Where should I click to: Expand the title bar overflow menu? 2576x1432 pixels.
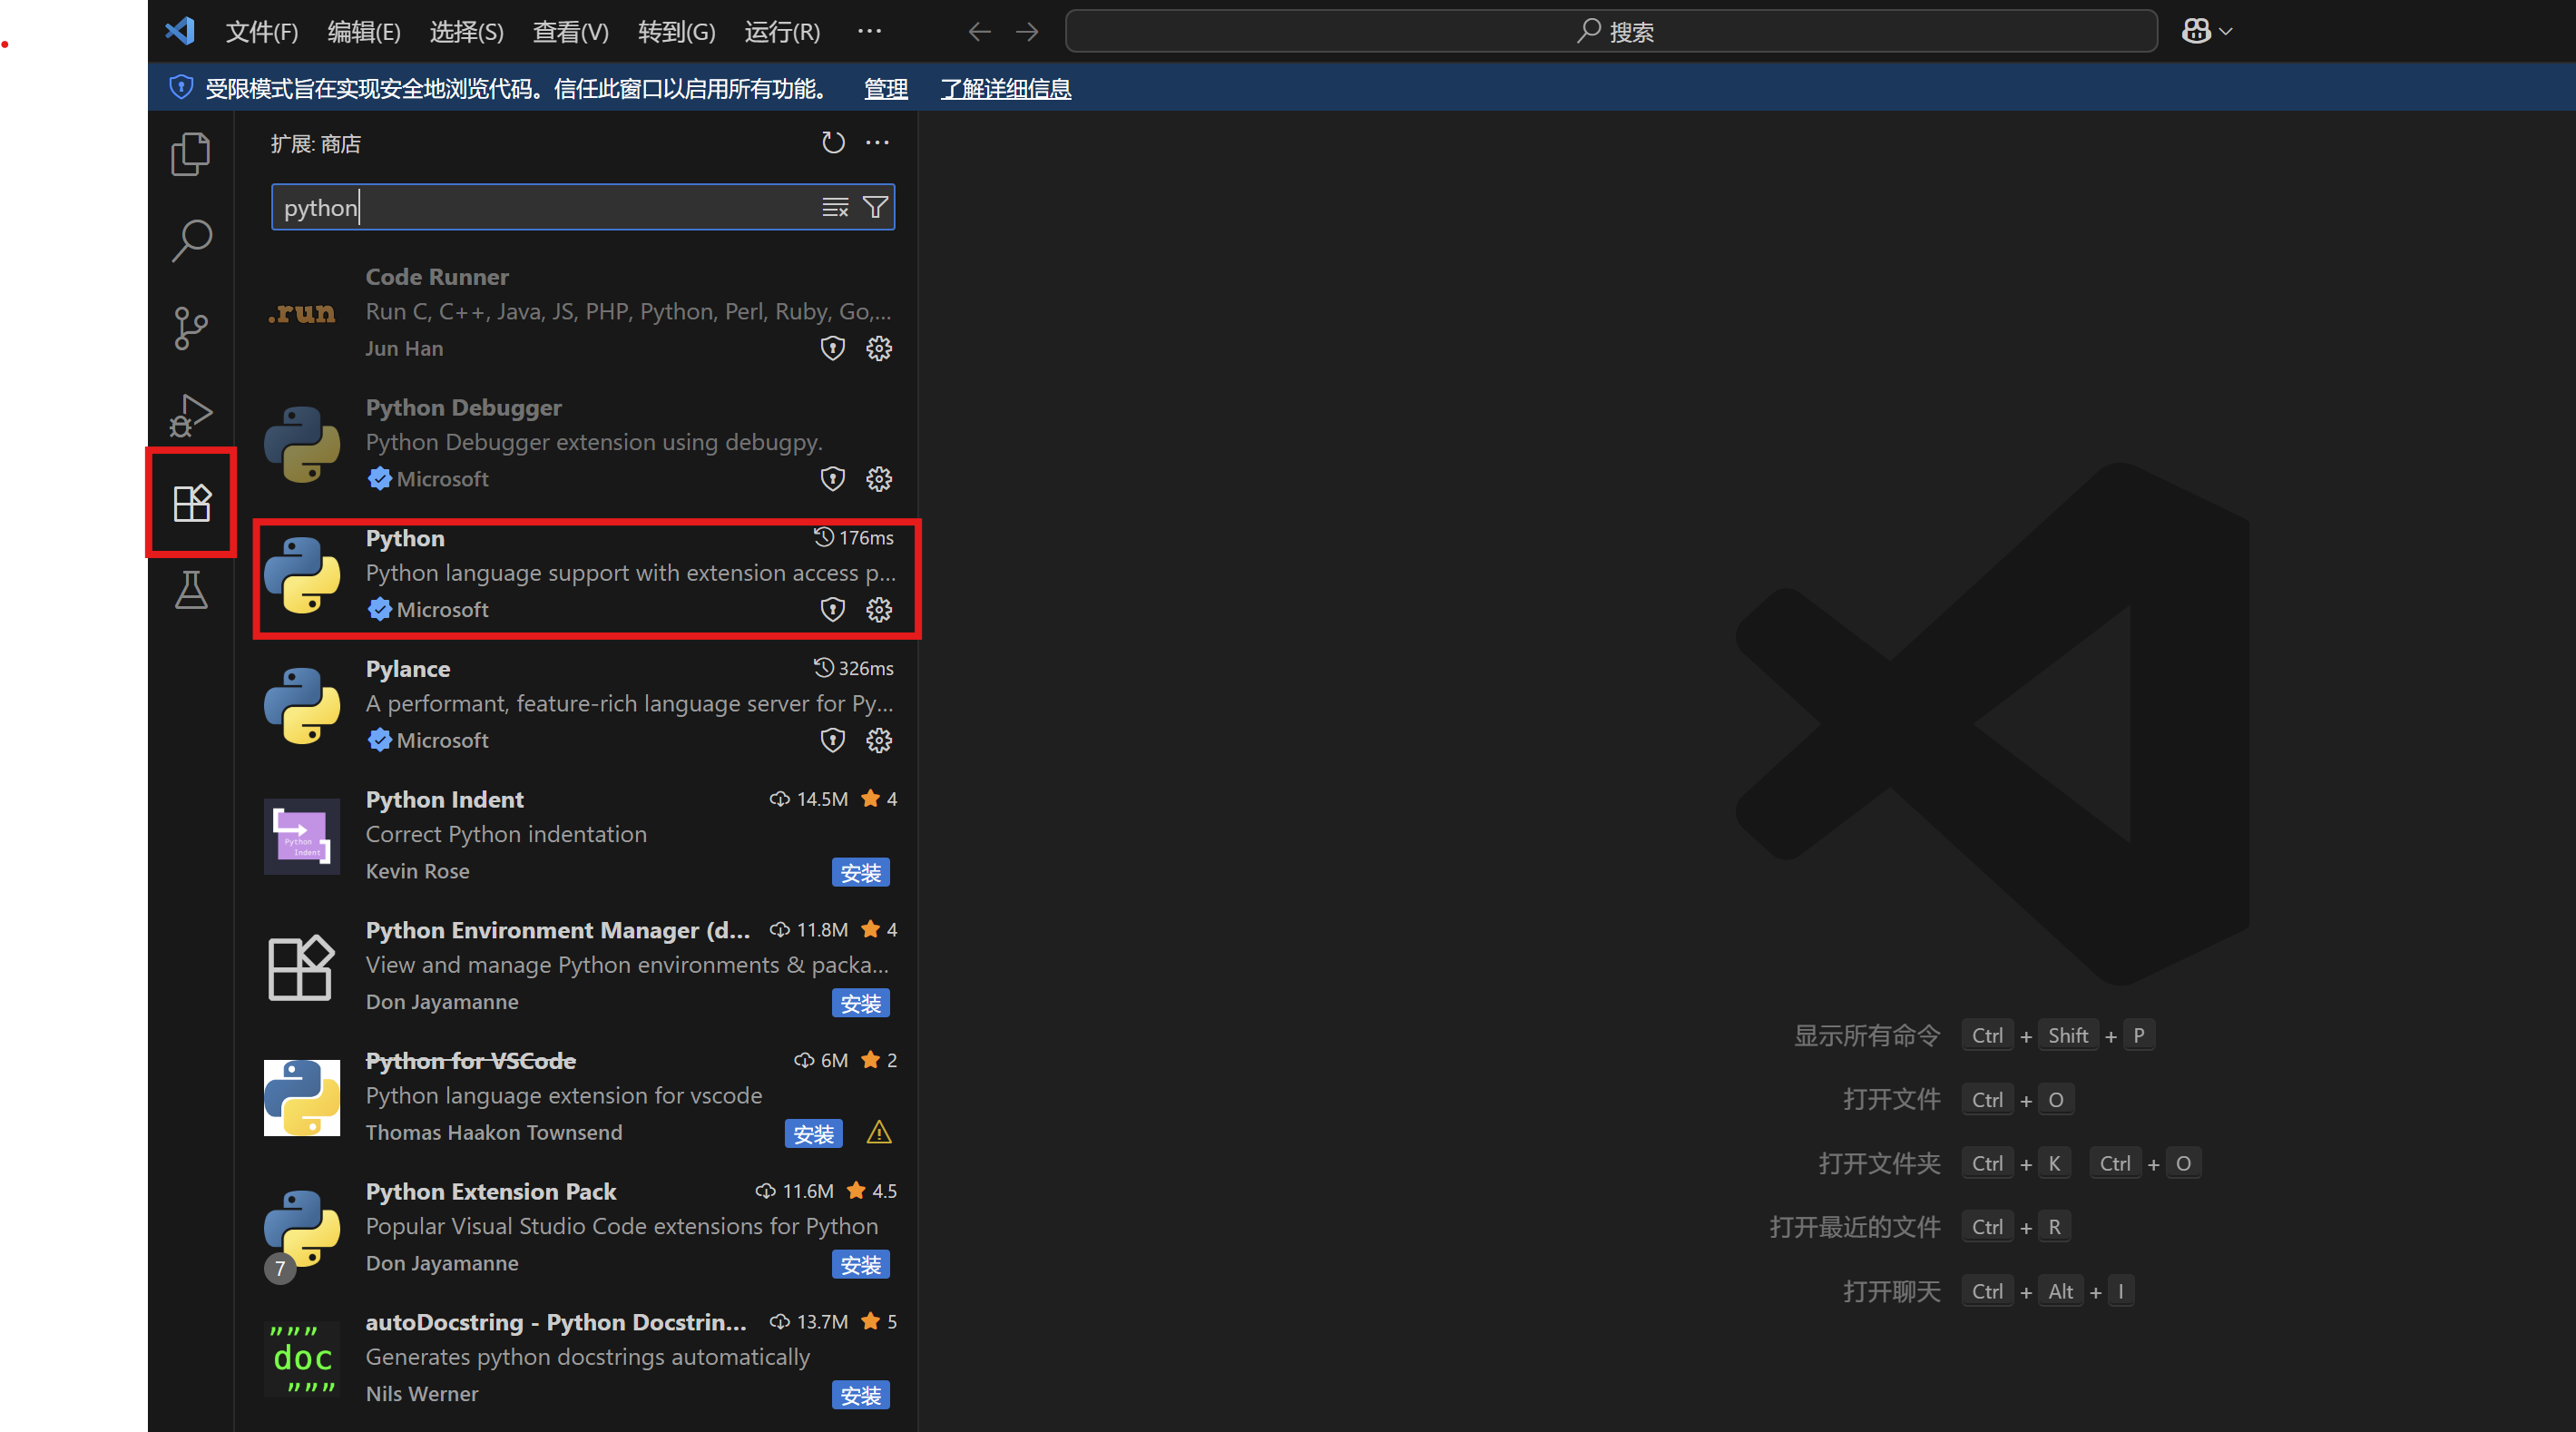pos(869,31)
